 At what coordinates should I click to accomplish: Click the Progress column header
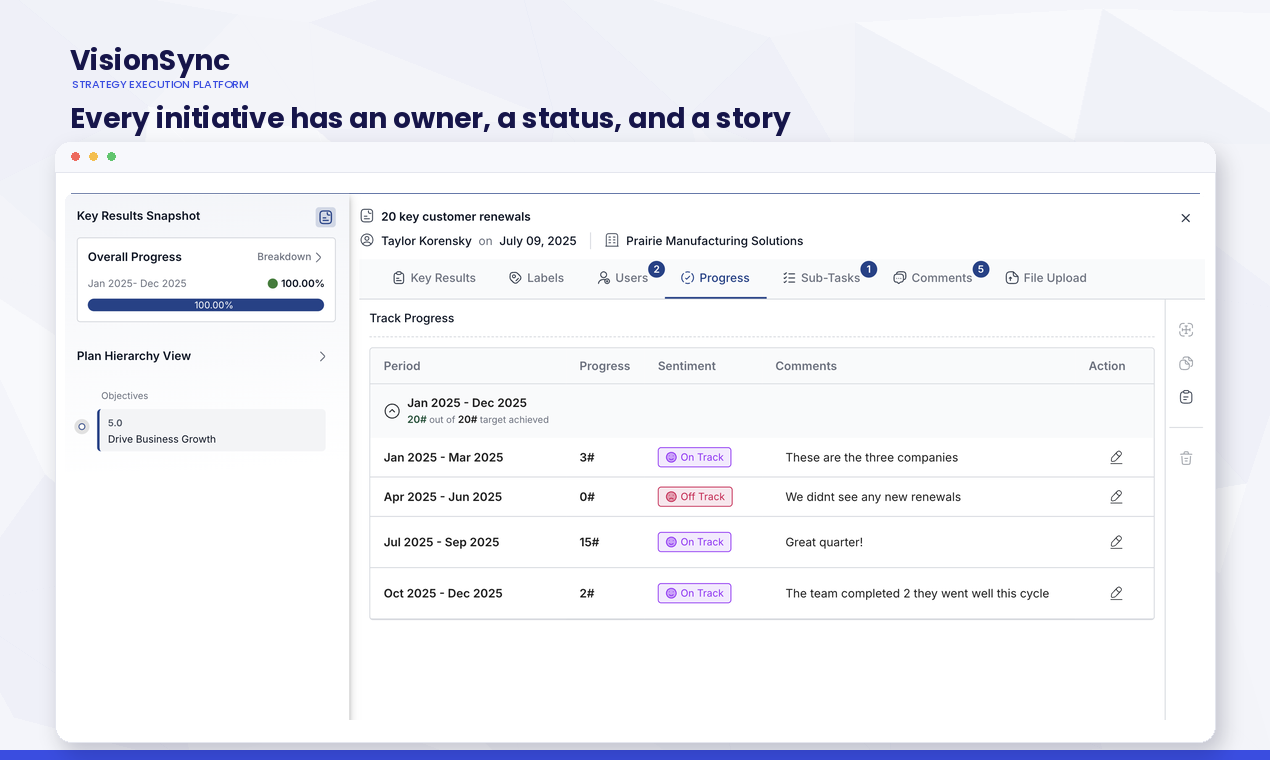[605, 366]
